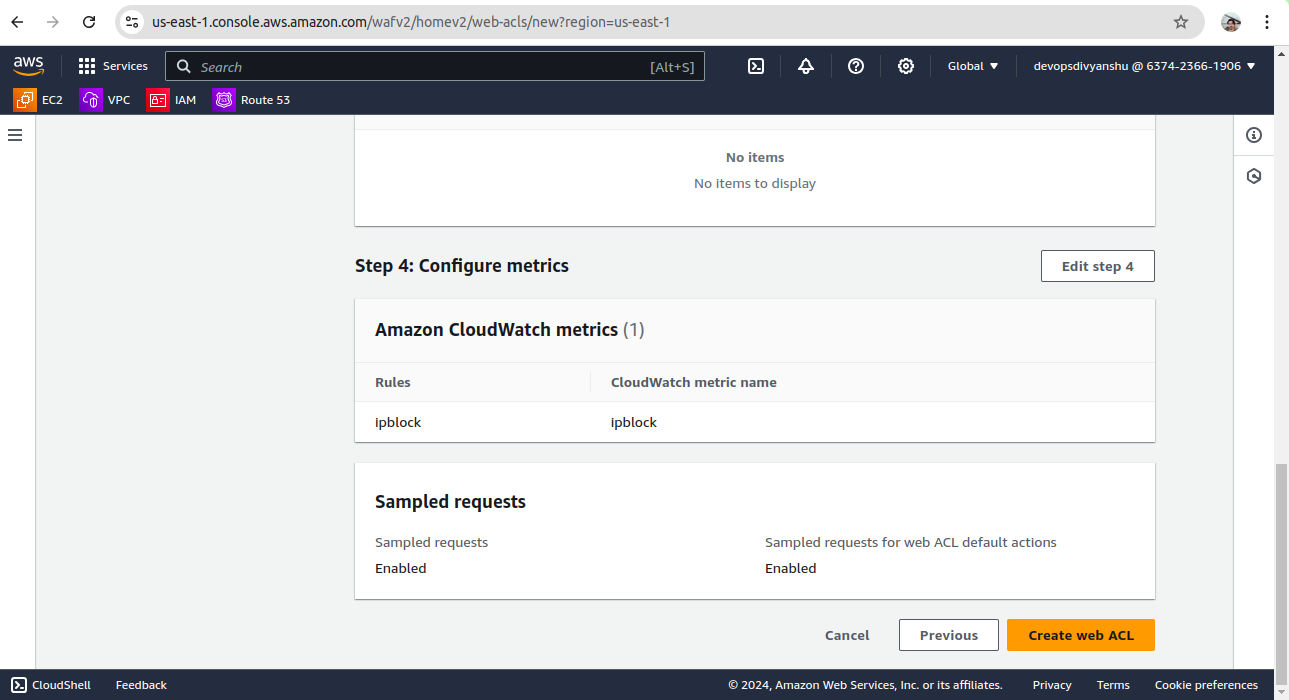Open the notifications bell
The image size is (1289, 700).
(x=806, y=66)
